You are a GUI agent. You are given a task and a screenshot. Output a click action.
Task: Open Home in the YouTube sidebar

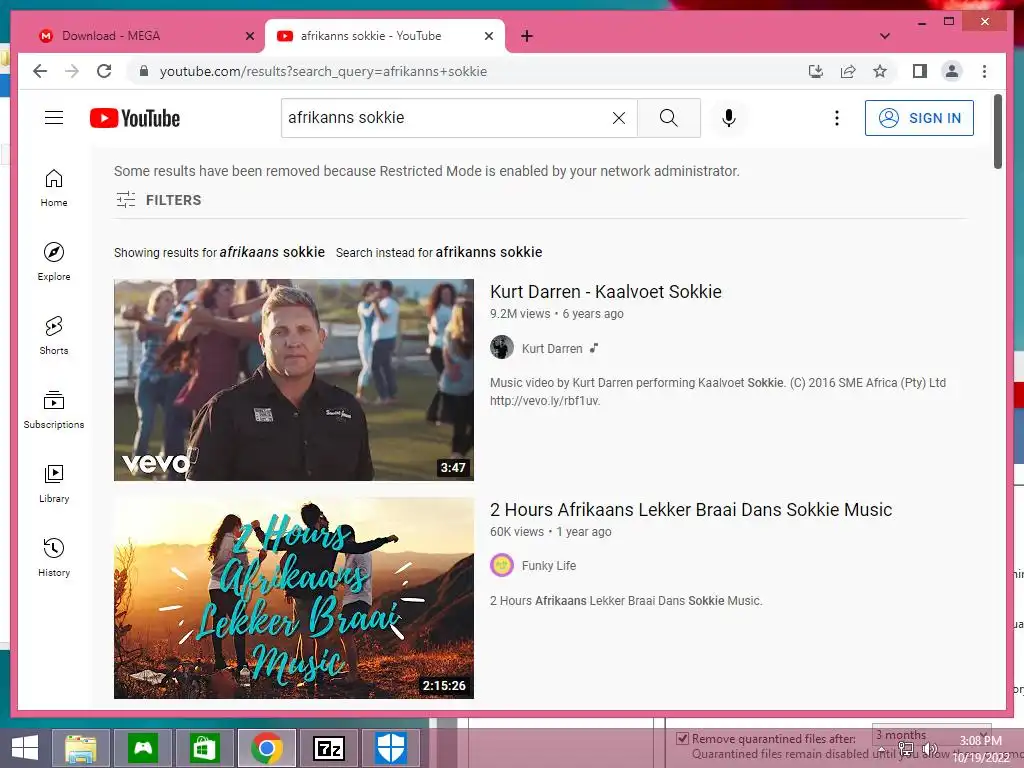coord(54,188)
